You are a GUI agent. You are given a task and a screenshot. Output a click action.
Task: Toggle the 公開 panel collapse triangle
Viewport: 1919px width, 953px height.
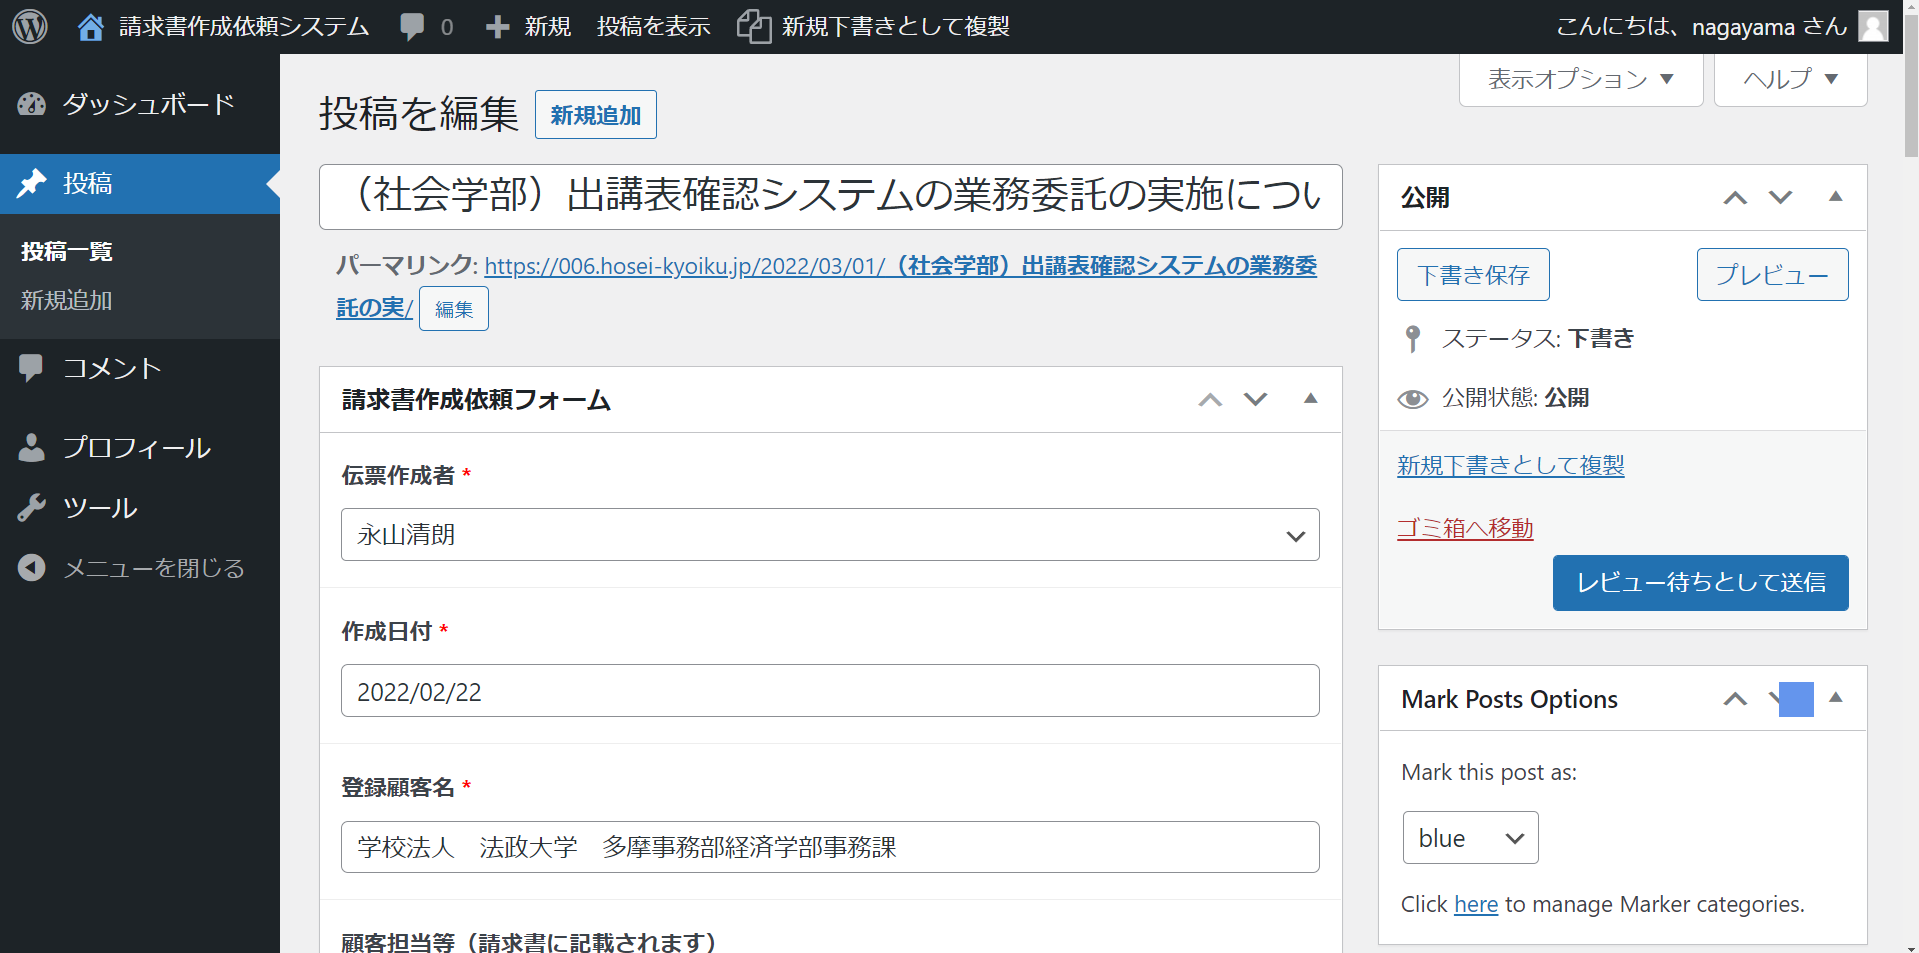1835,197
